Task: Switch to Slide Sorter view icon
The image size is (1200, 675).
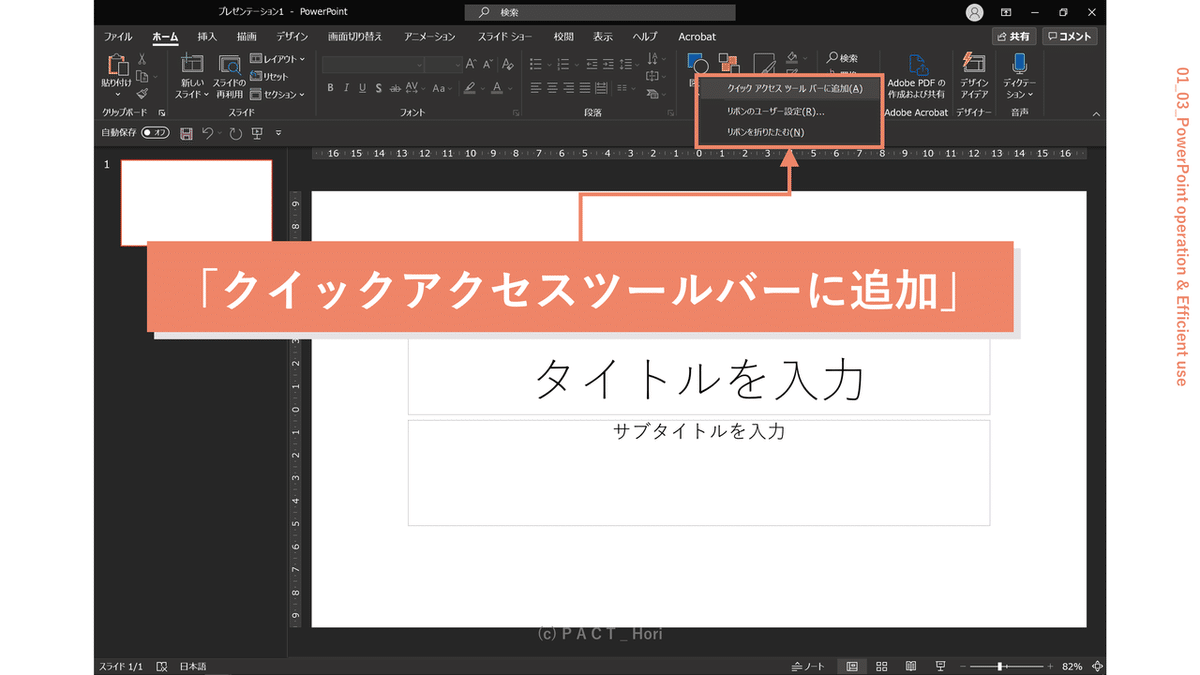Action: pos(881,666)
